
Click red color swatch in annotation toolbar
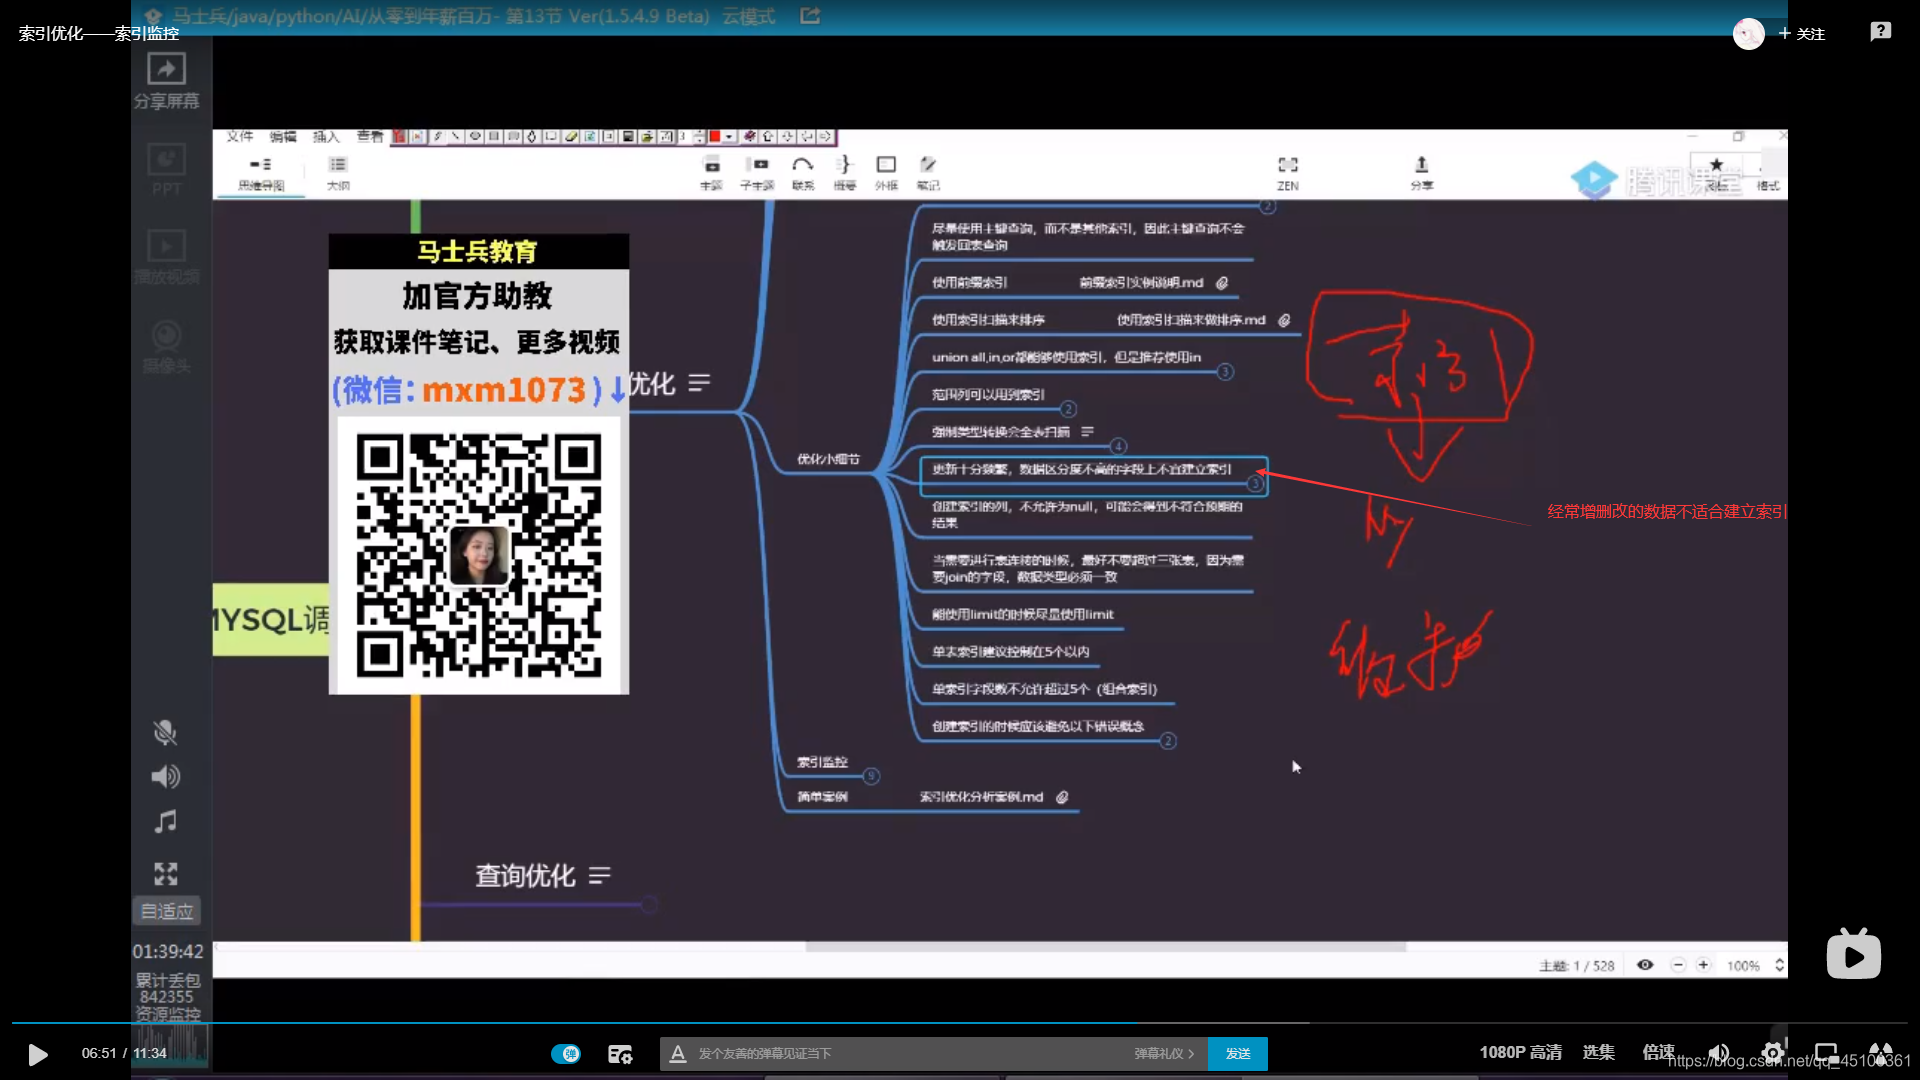click(715, 137)
